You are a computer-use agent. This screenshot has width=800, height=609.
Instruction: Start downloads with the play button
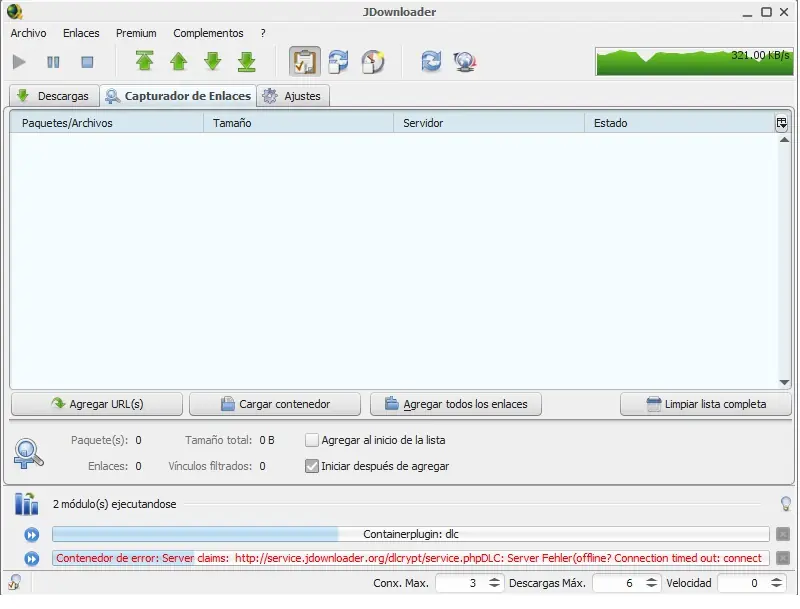point(19,62)
